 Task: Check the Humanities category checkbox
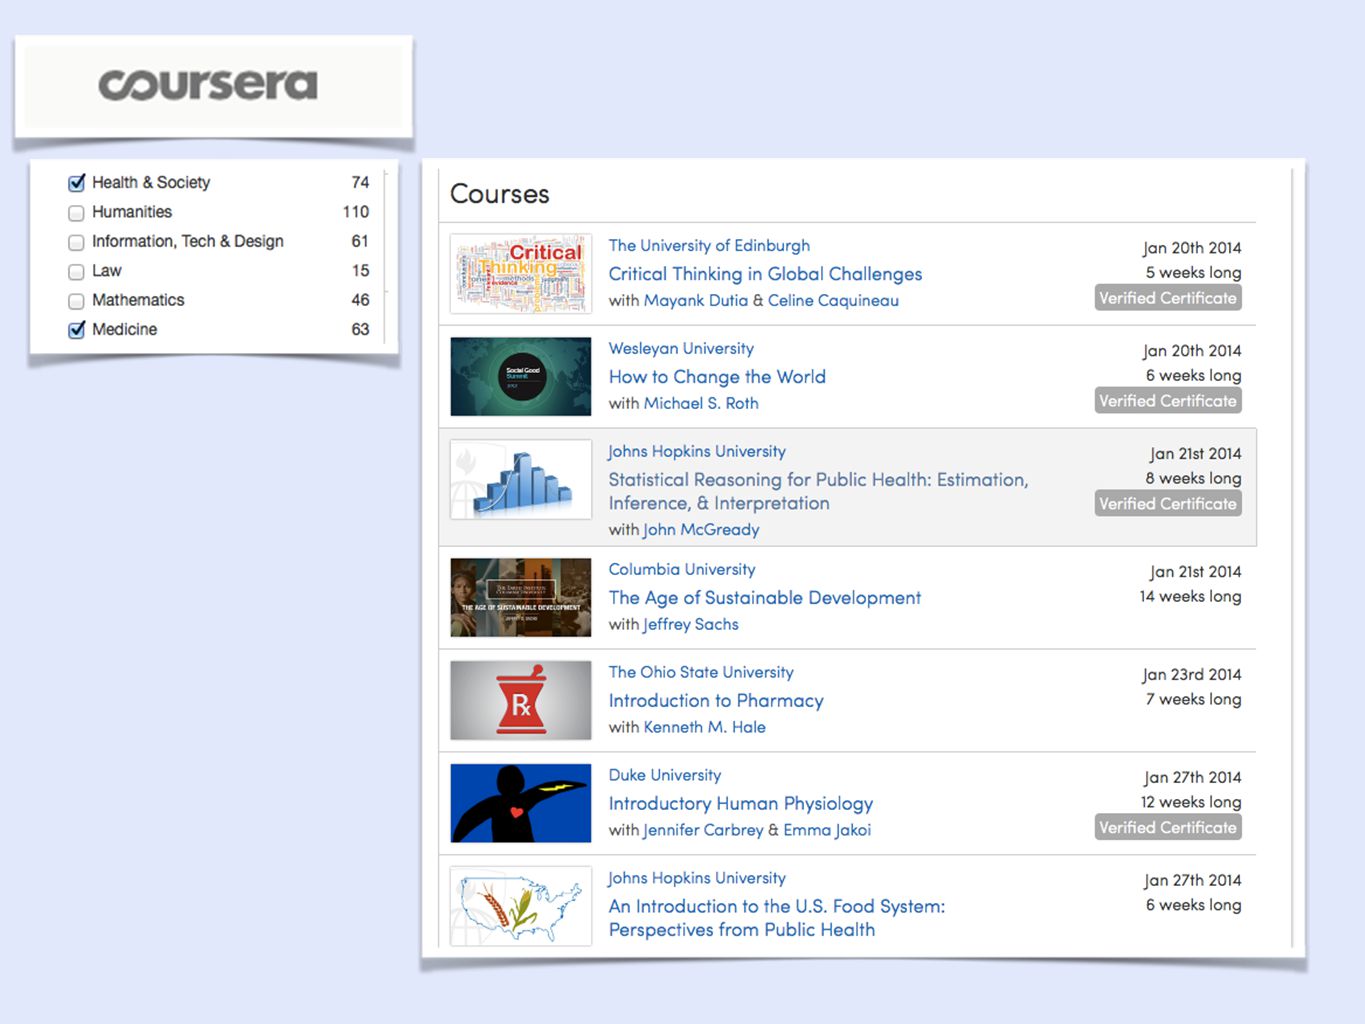pos(76,213)
